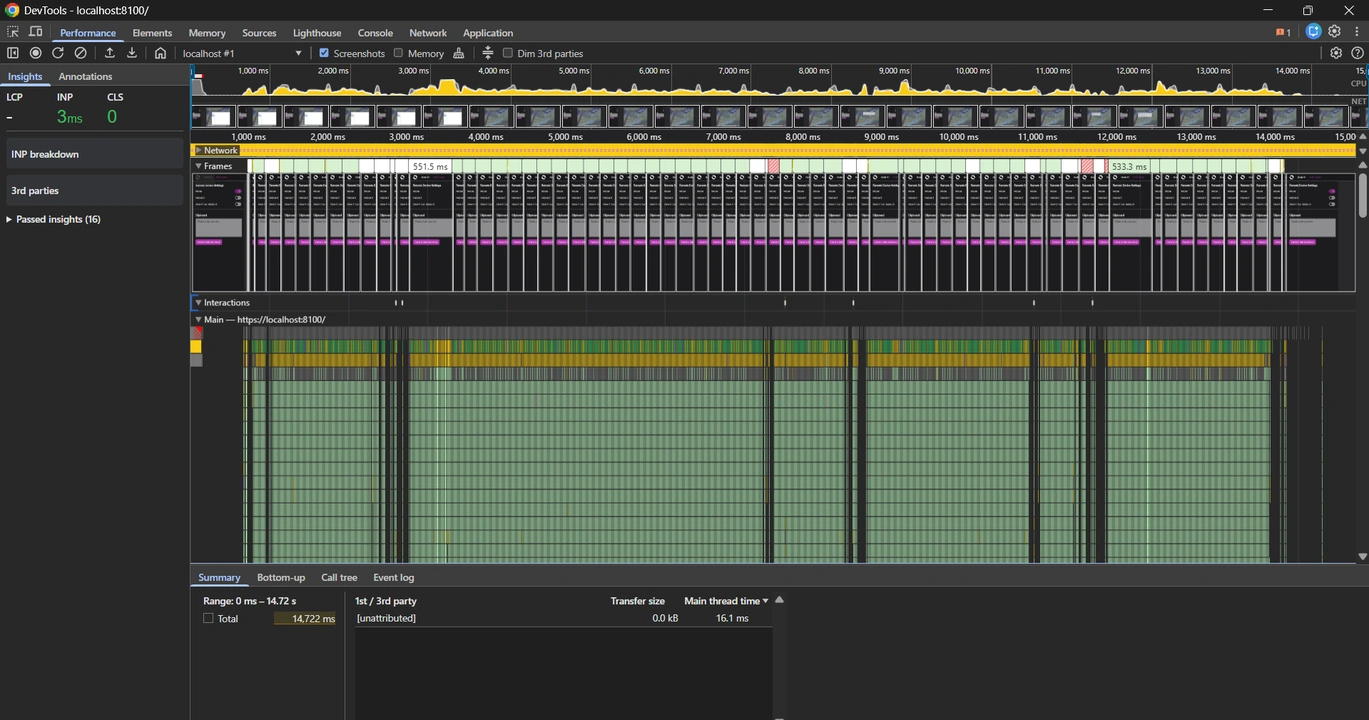Open the Lighthouse panel tab
The width and height of the screenshot is (1369, 720).
click(x=317, y=33)
